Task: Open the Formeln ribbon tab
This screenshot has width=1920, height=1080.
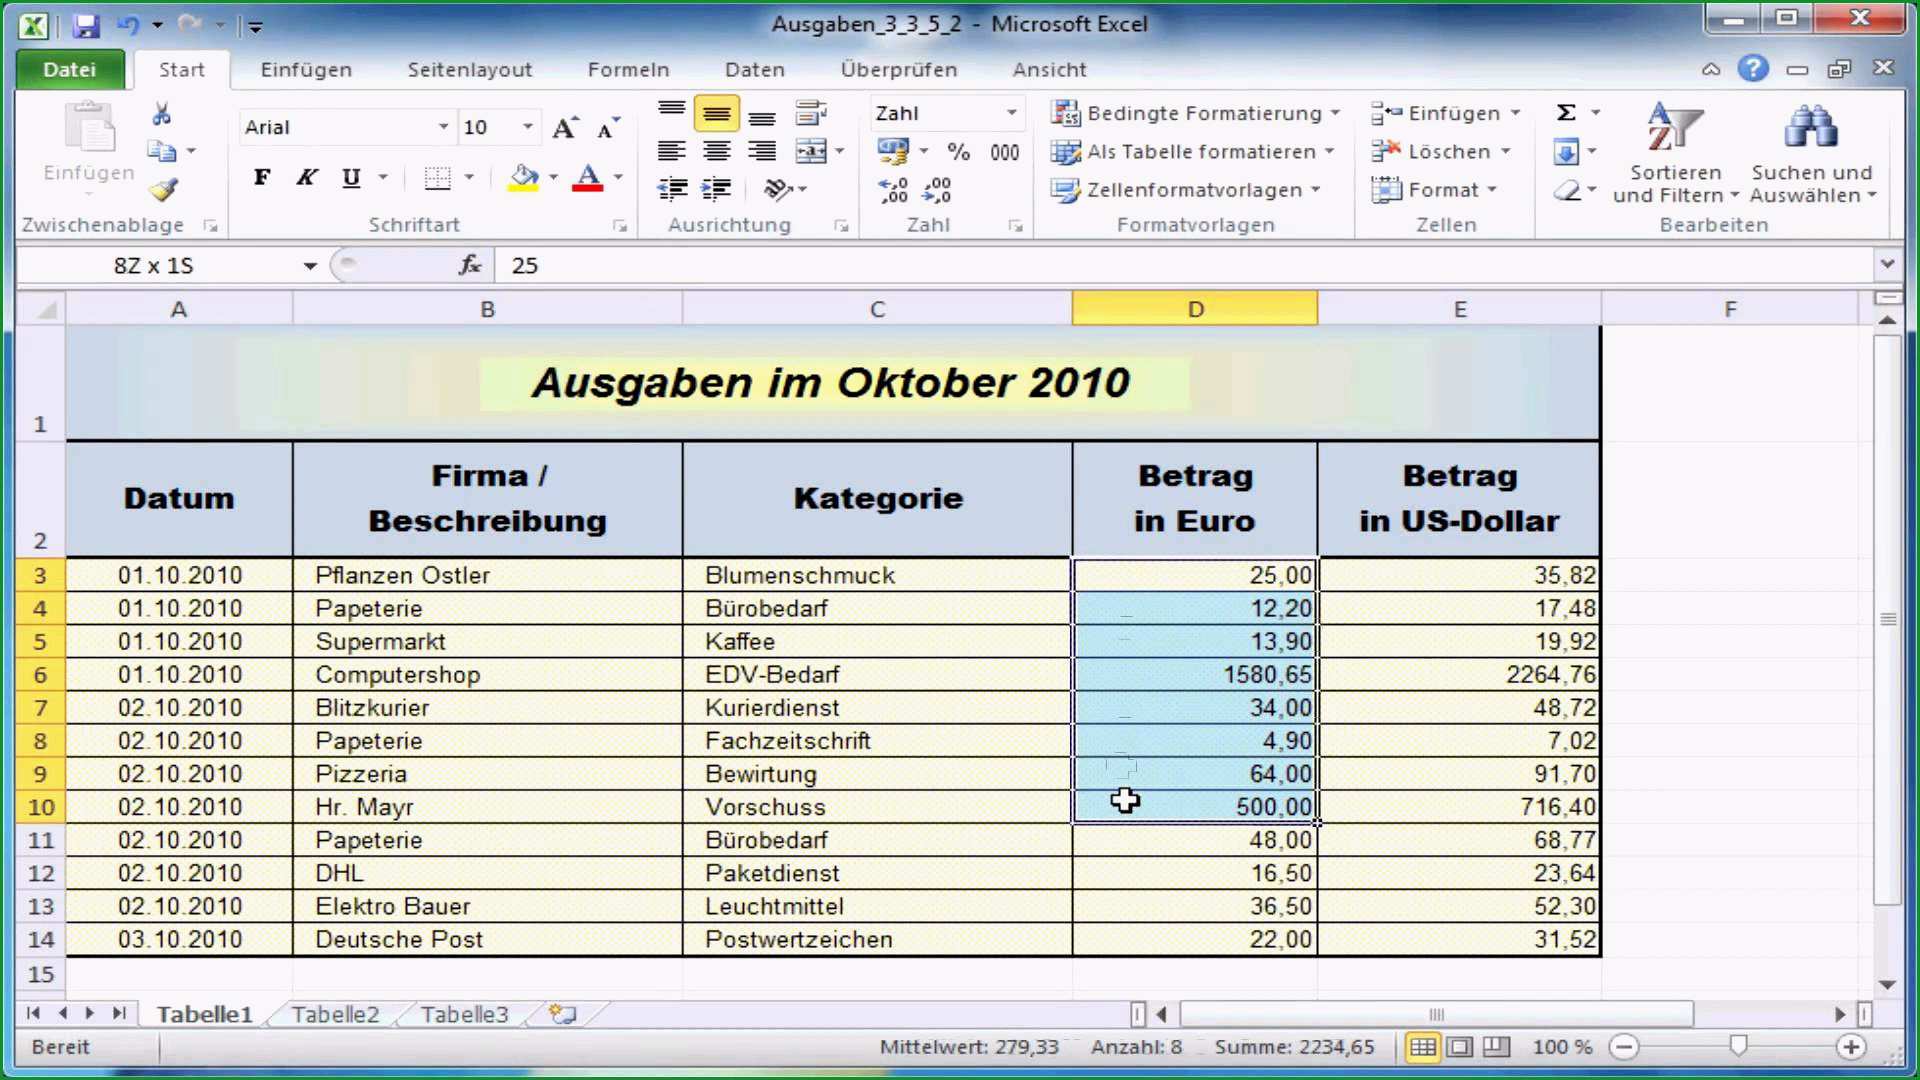Action: coord(629,70)
